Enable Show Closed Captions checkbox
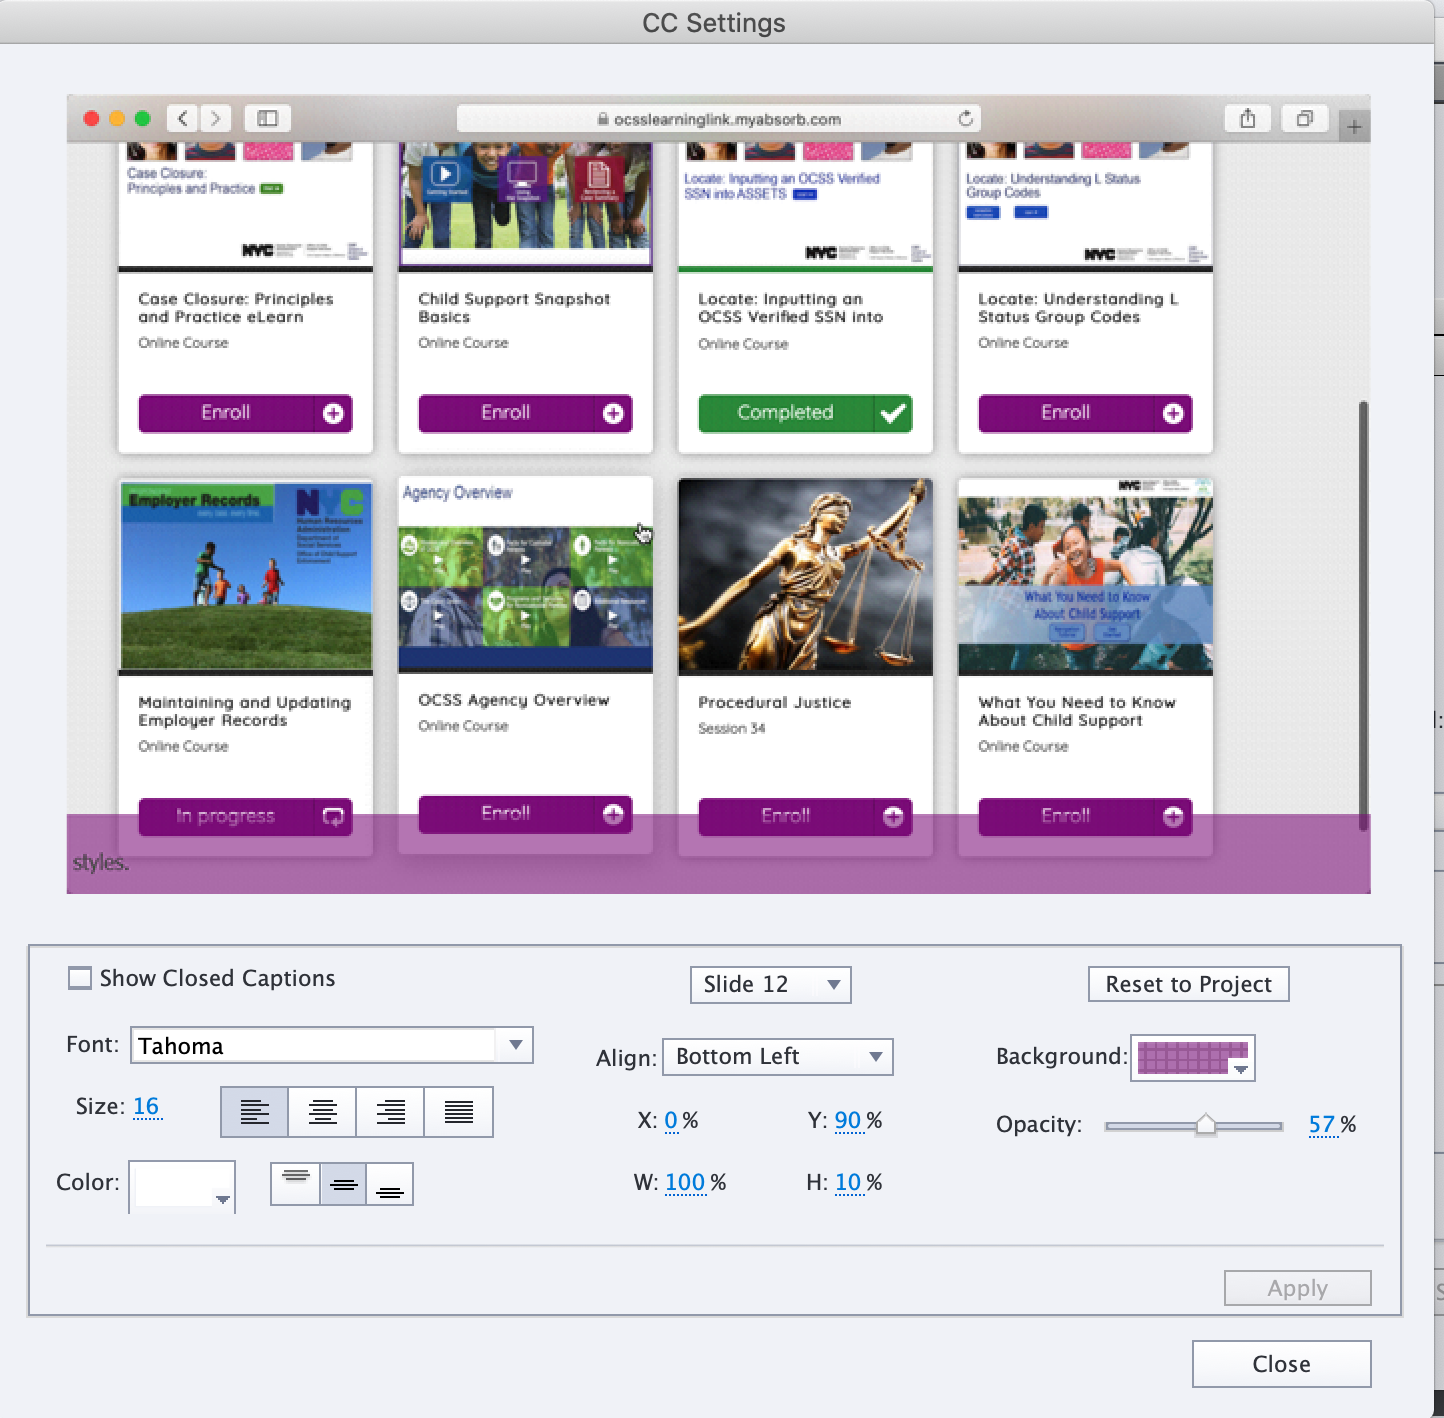Image resolution: width=1444 pixels, height=1418 pixels. 80,978
